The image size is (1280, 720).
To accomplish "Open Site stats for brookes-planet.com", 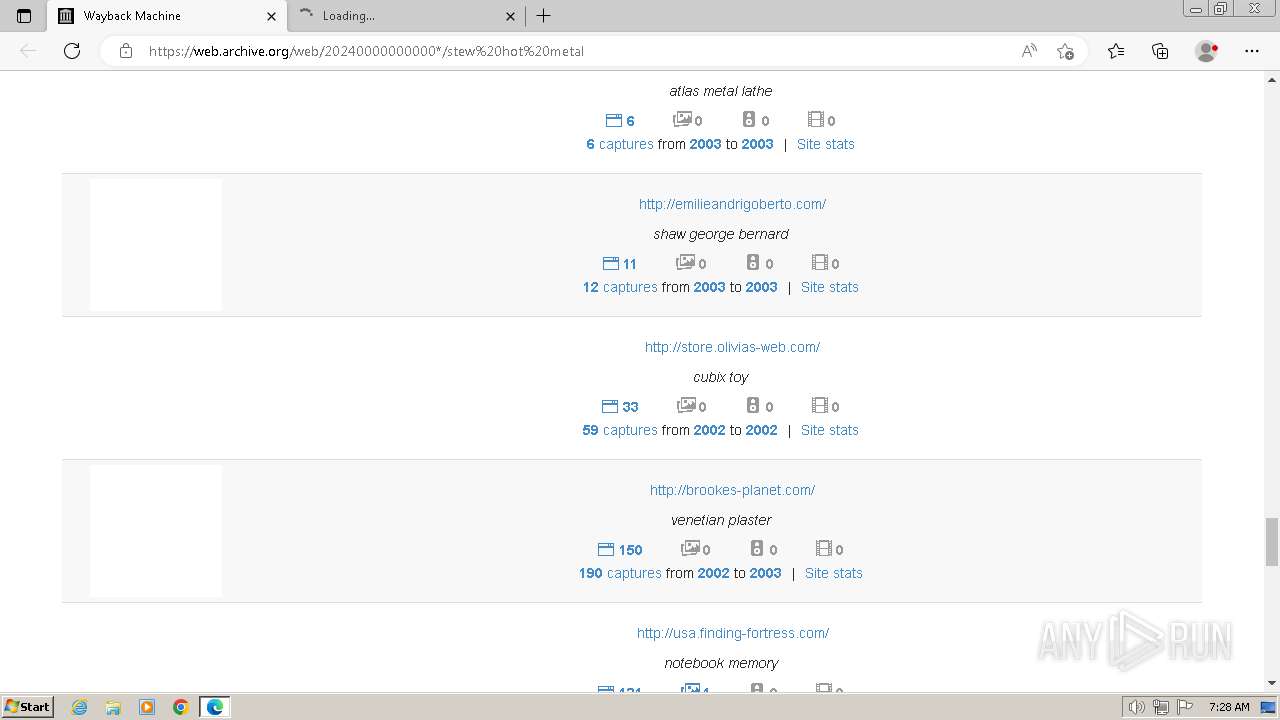I will click(834, 573).
